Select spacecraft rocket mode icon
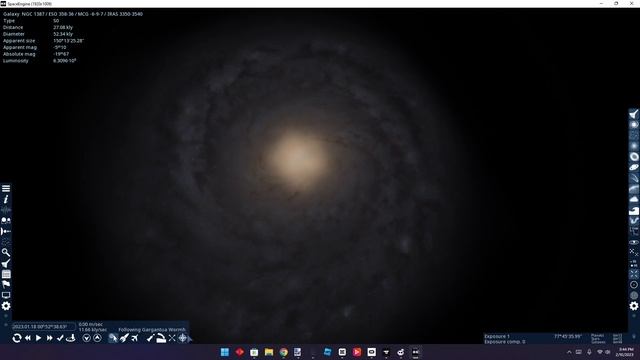 point(124,338)
